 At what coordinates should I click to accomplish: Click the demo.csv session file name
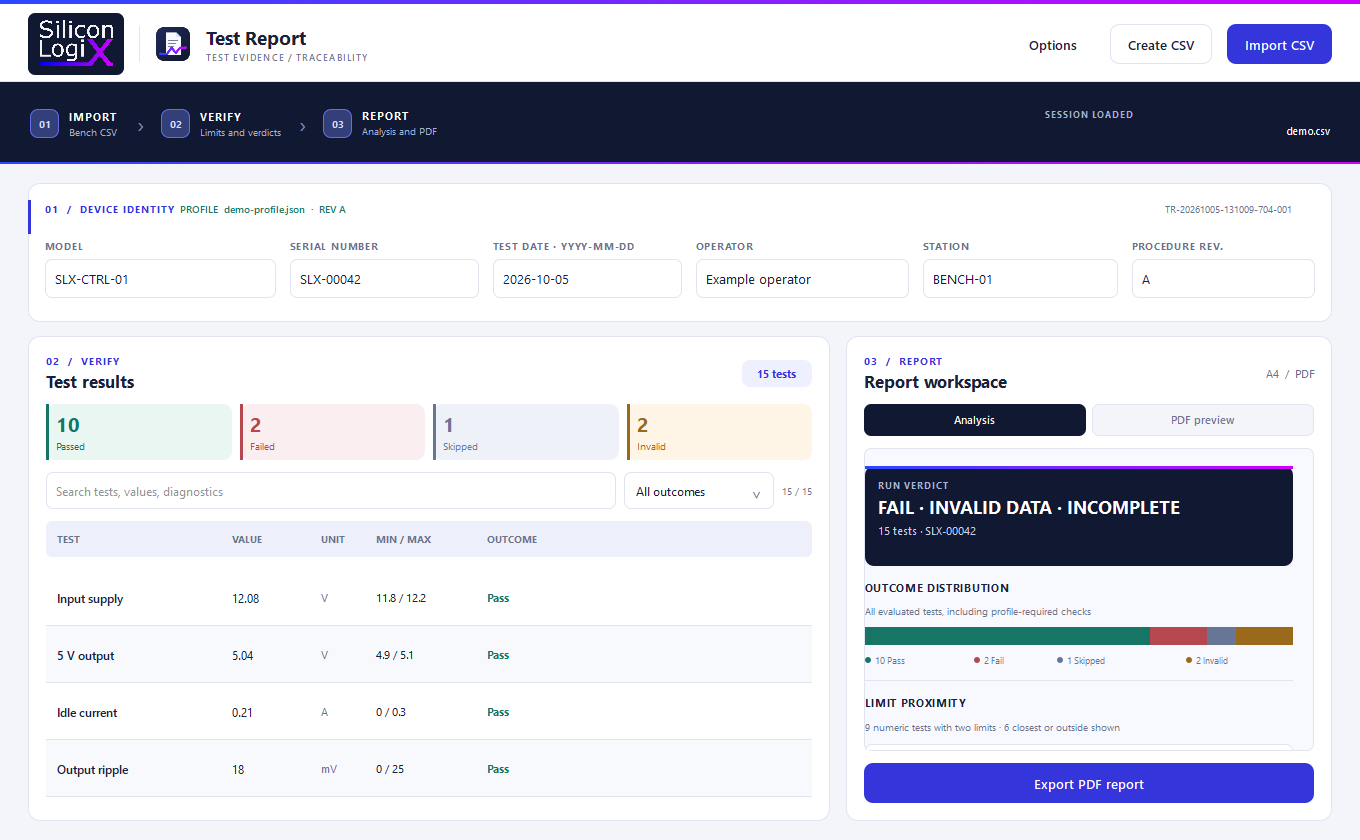[x=1308, y=131]
